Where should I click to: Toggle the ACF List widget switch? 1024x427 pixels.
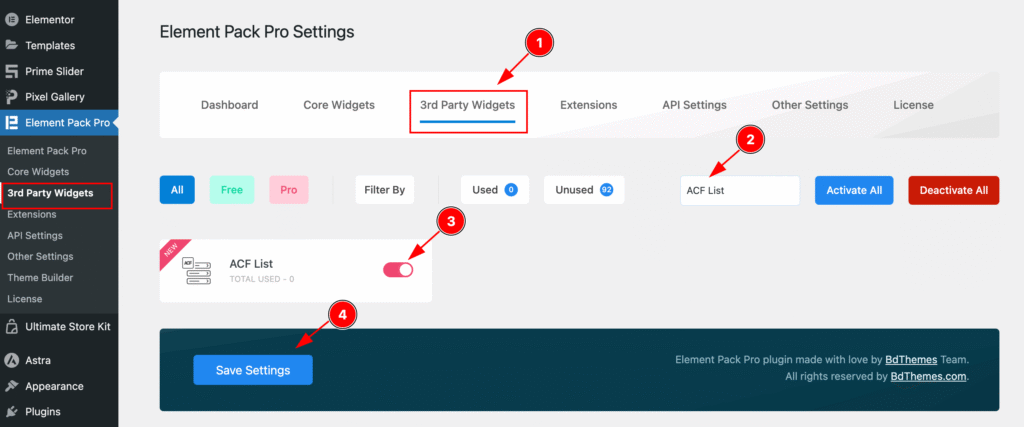(x=398, y=269)
